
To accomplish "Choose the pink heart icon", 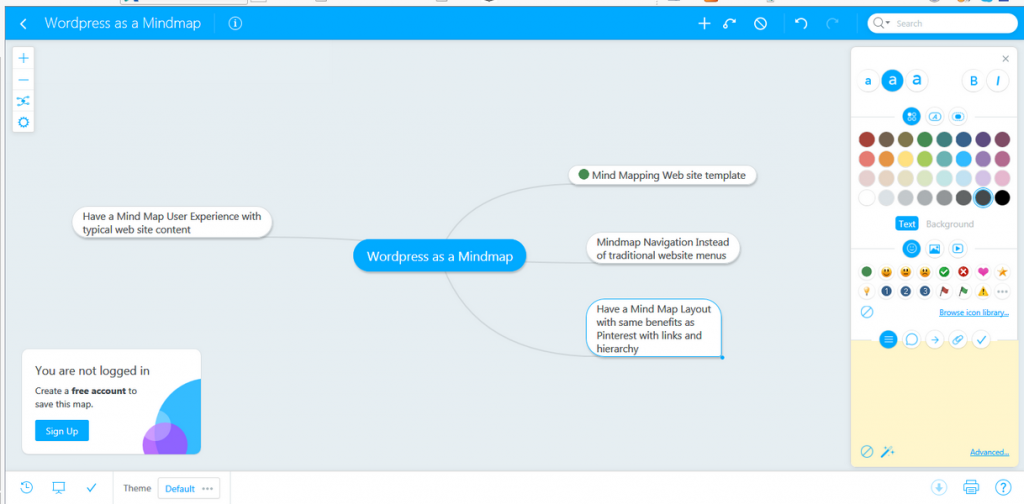I will pyautogui.click(x=983, y=272).
